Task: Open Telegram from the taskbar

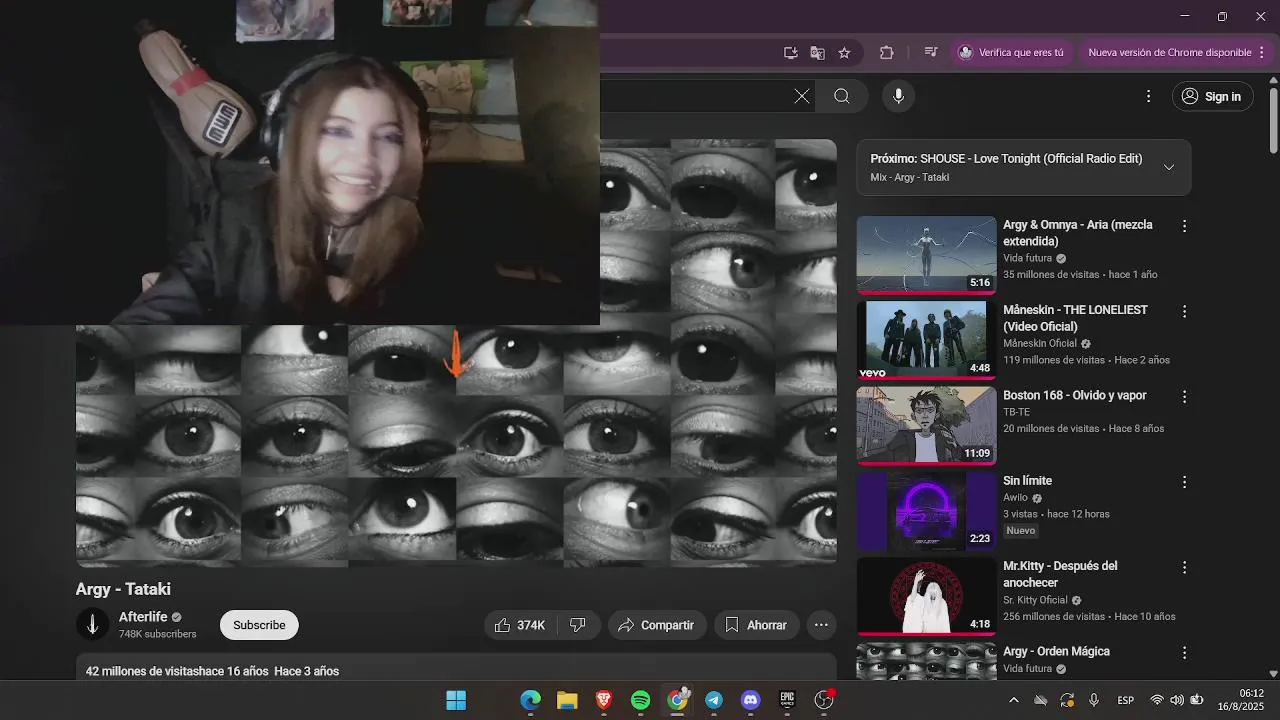Action: 714,700
